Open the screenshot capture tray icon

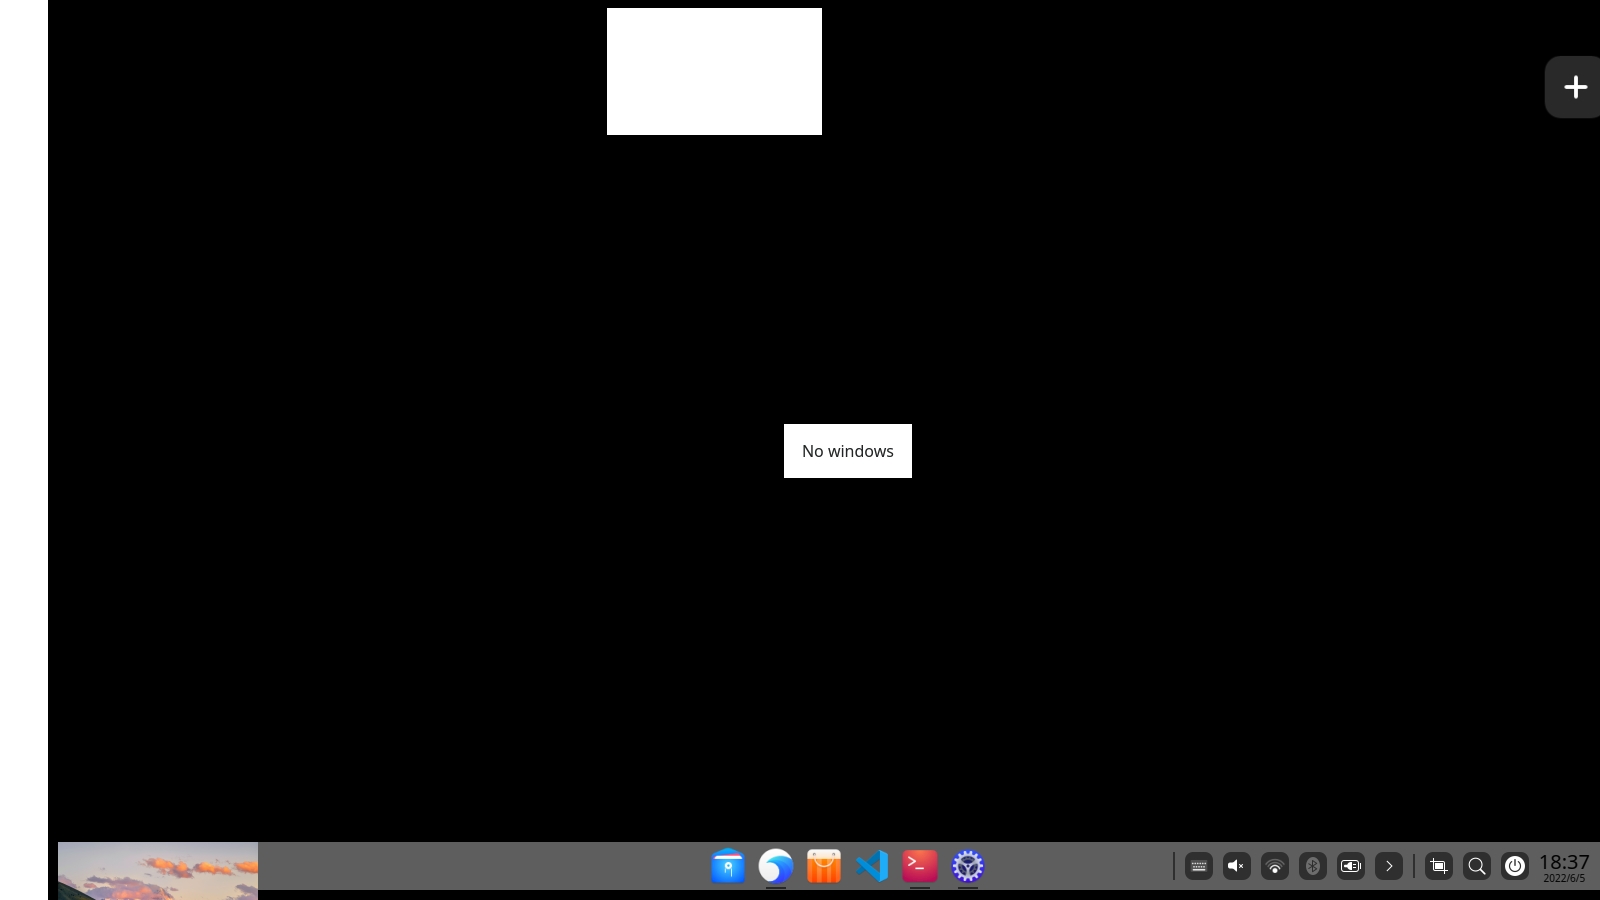click(x=1439, y=866)
